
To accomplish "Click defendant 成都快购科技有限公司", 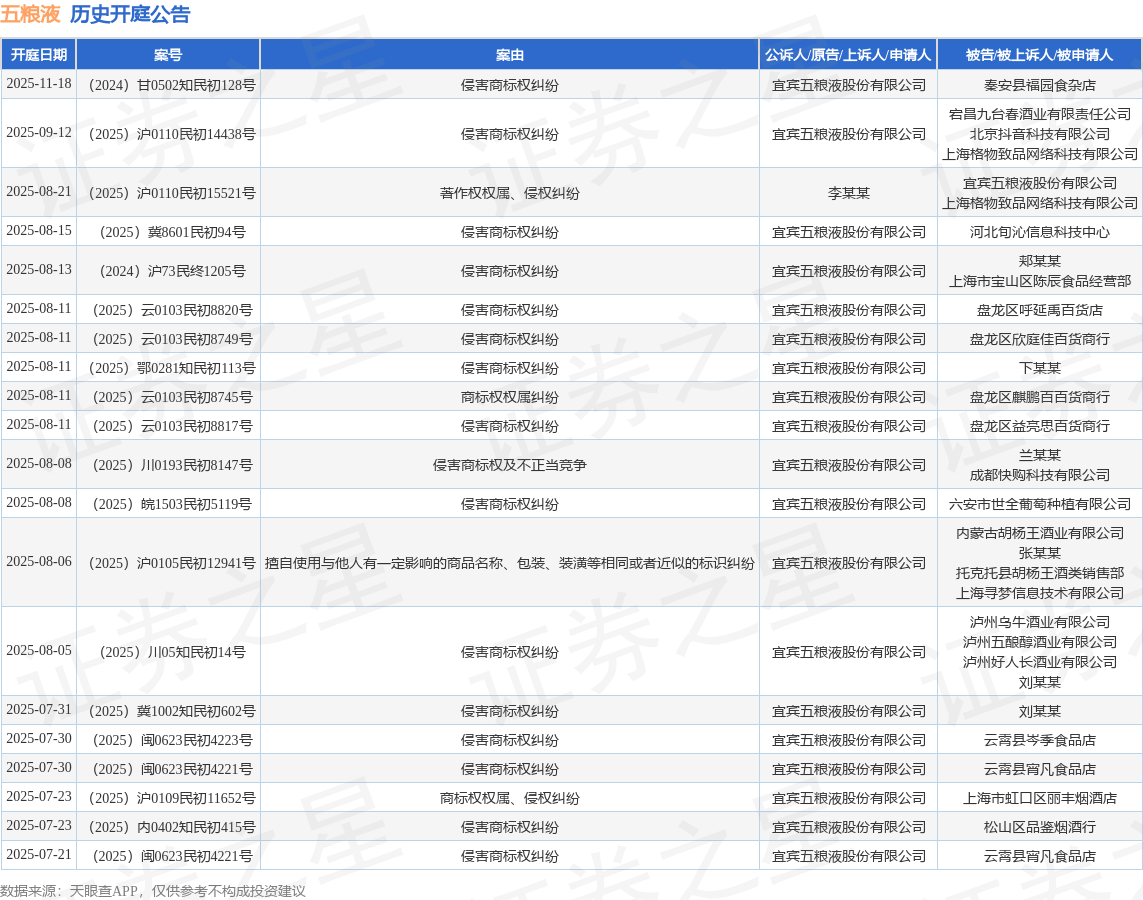I will pyautogui.click(x=1039, y=476).
